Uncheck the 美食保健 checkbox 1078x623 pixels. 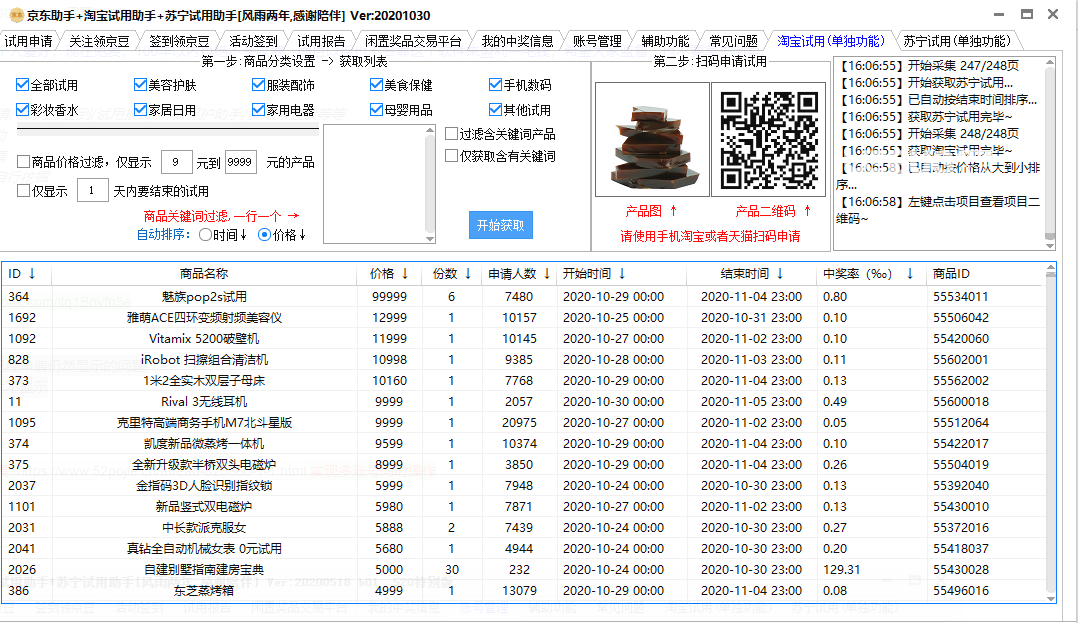376,85
